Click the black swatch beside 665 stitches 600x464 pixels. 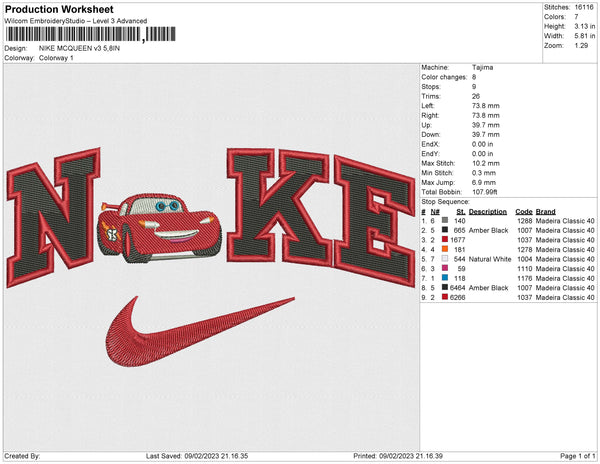pyautogui.click(x=445, y=230)
